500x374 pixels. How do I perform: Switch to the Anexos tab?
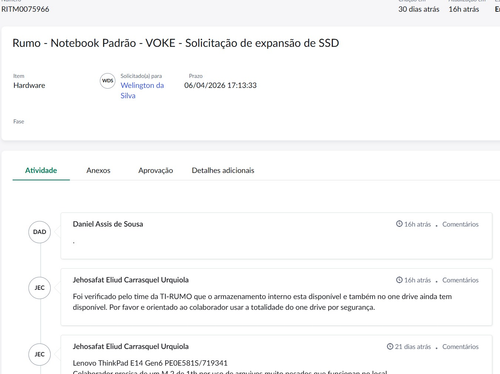(x=98, y=170)
